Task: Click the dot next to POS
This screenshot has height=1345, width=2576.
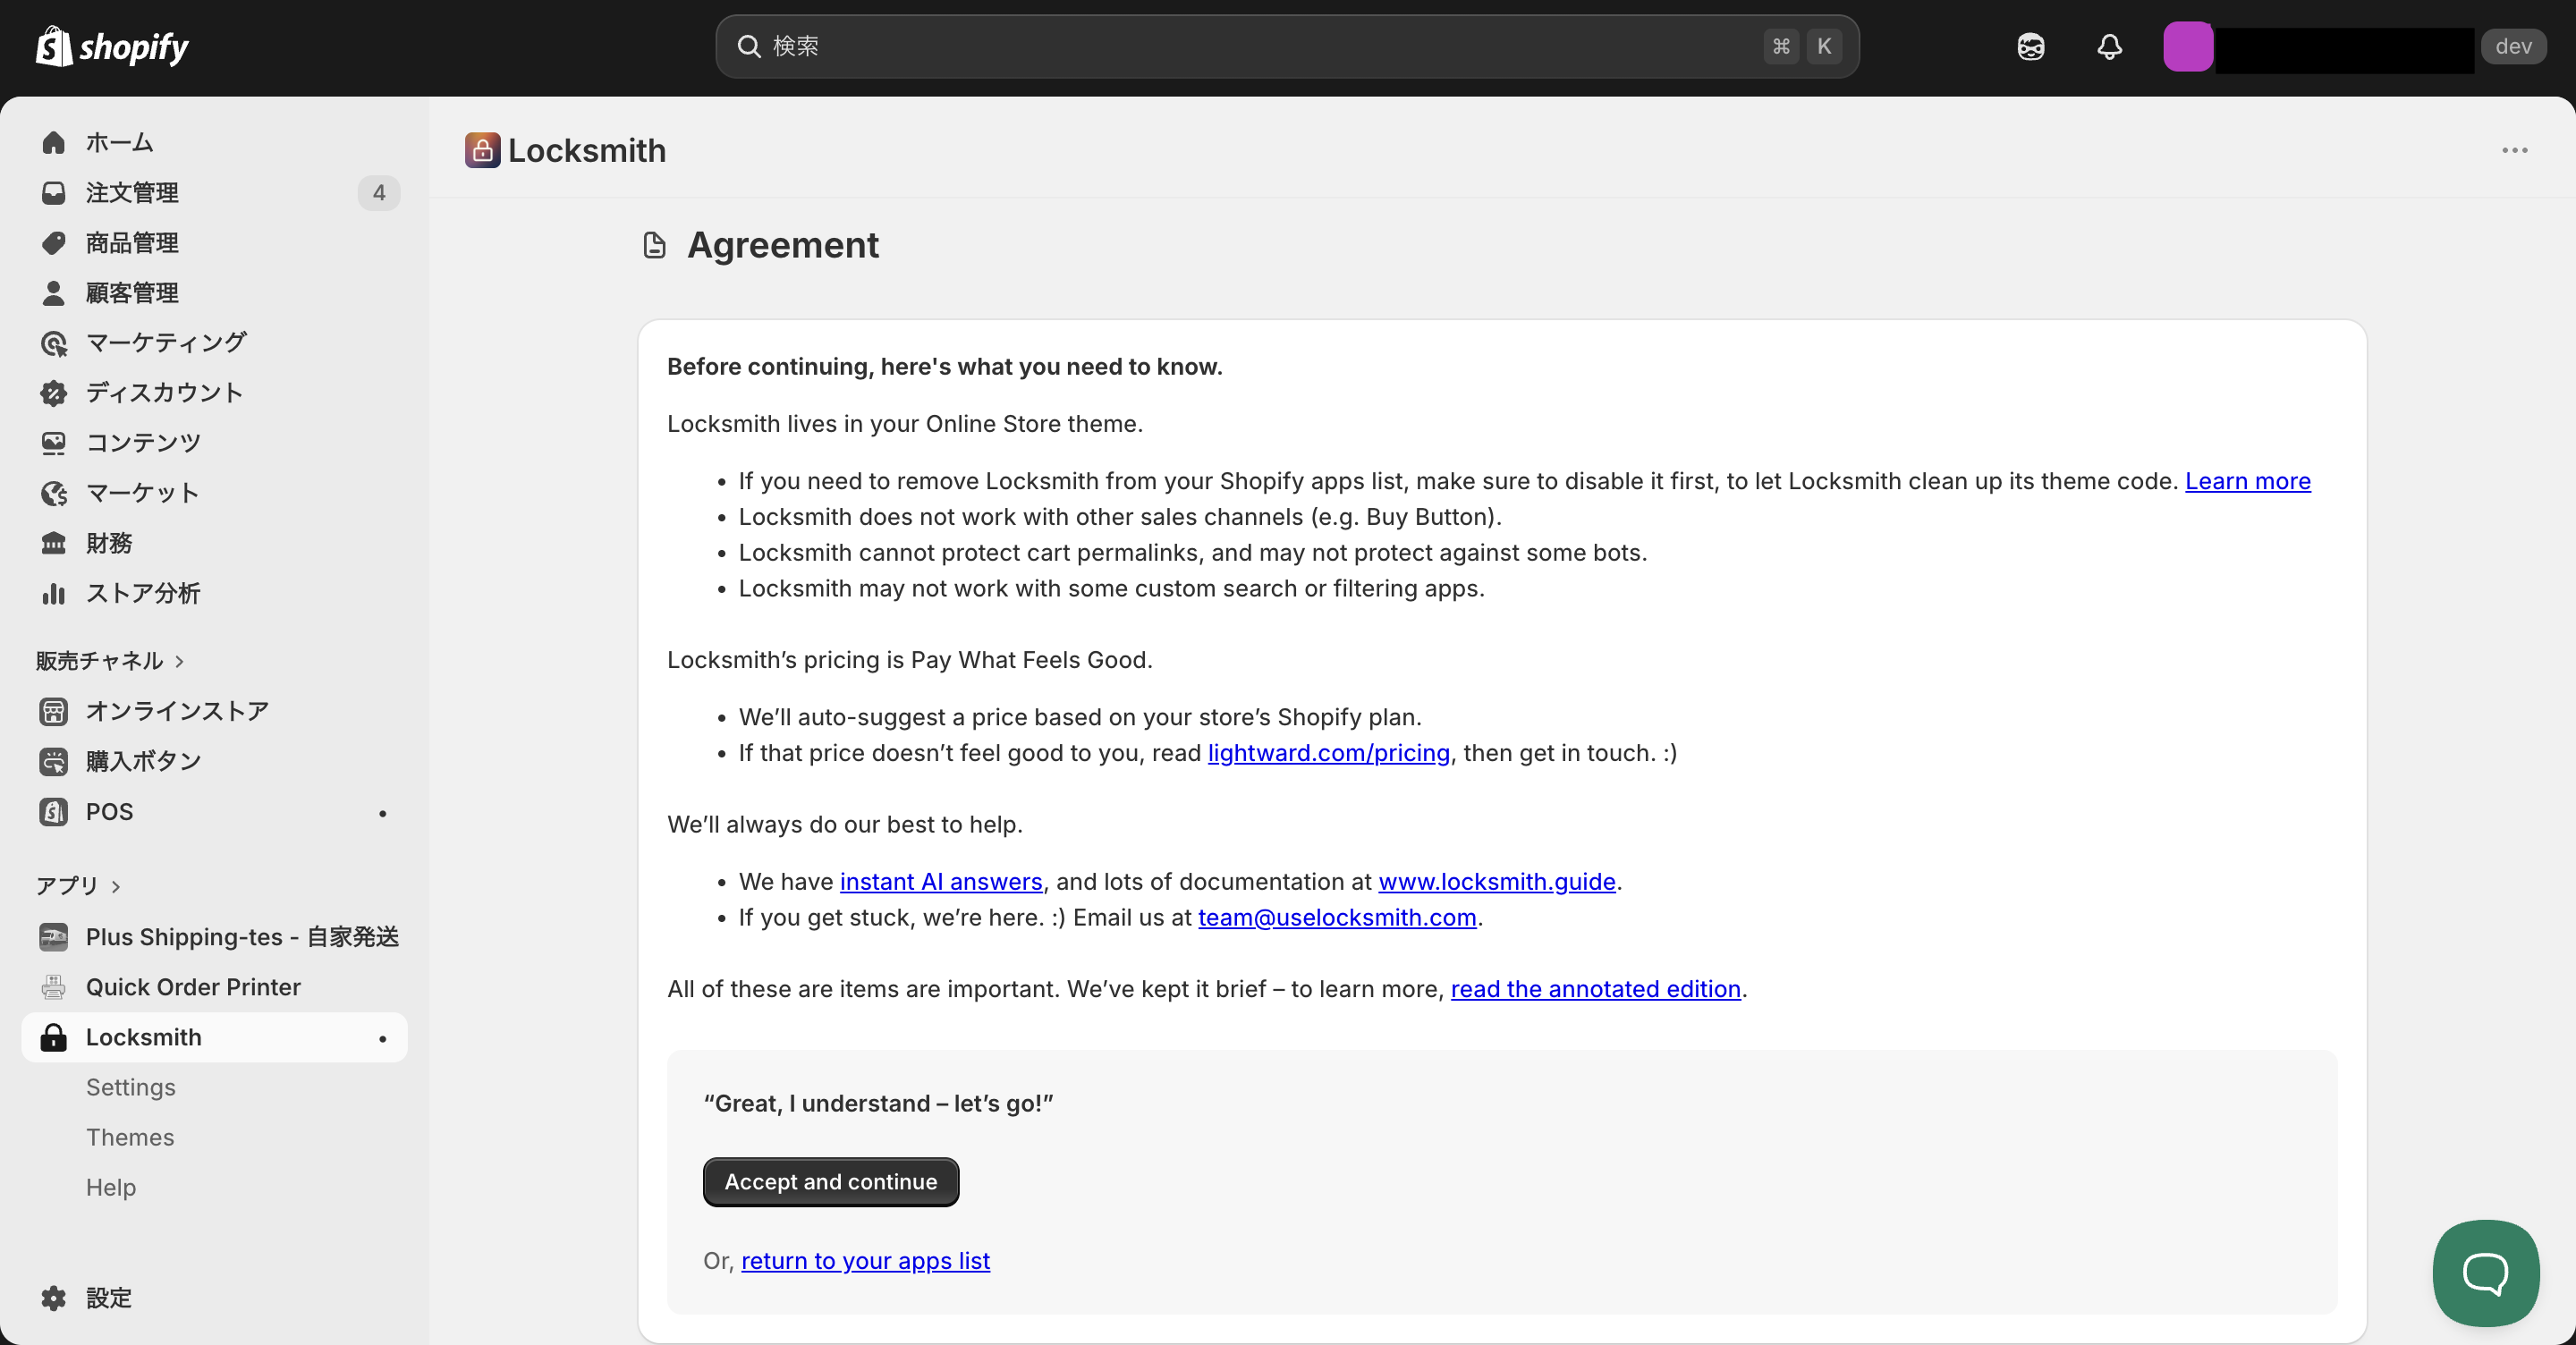Action: (x=382, y=813)
